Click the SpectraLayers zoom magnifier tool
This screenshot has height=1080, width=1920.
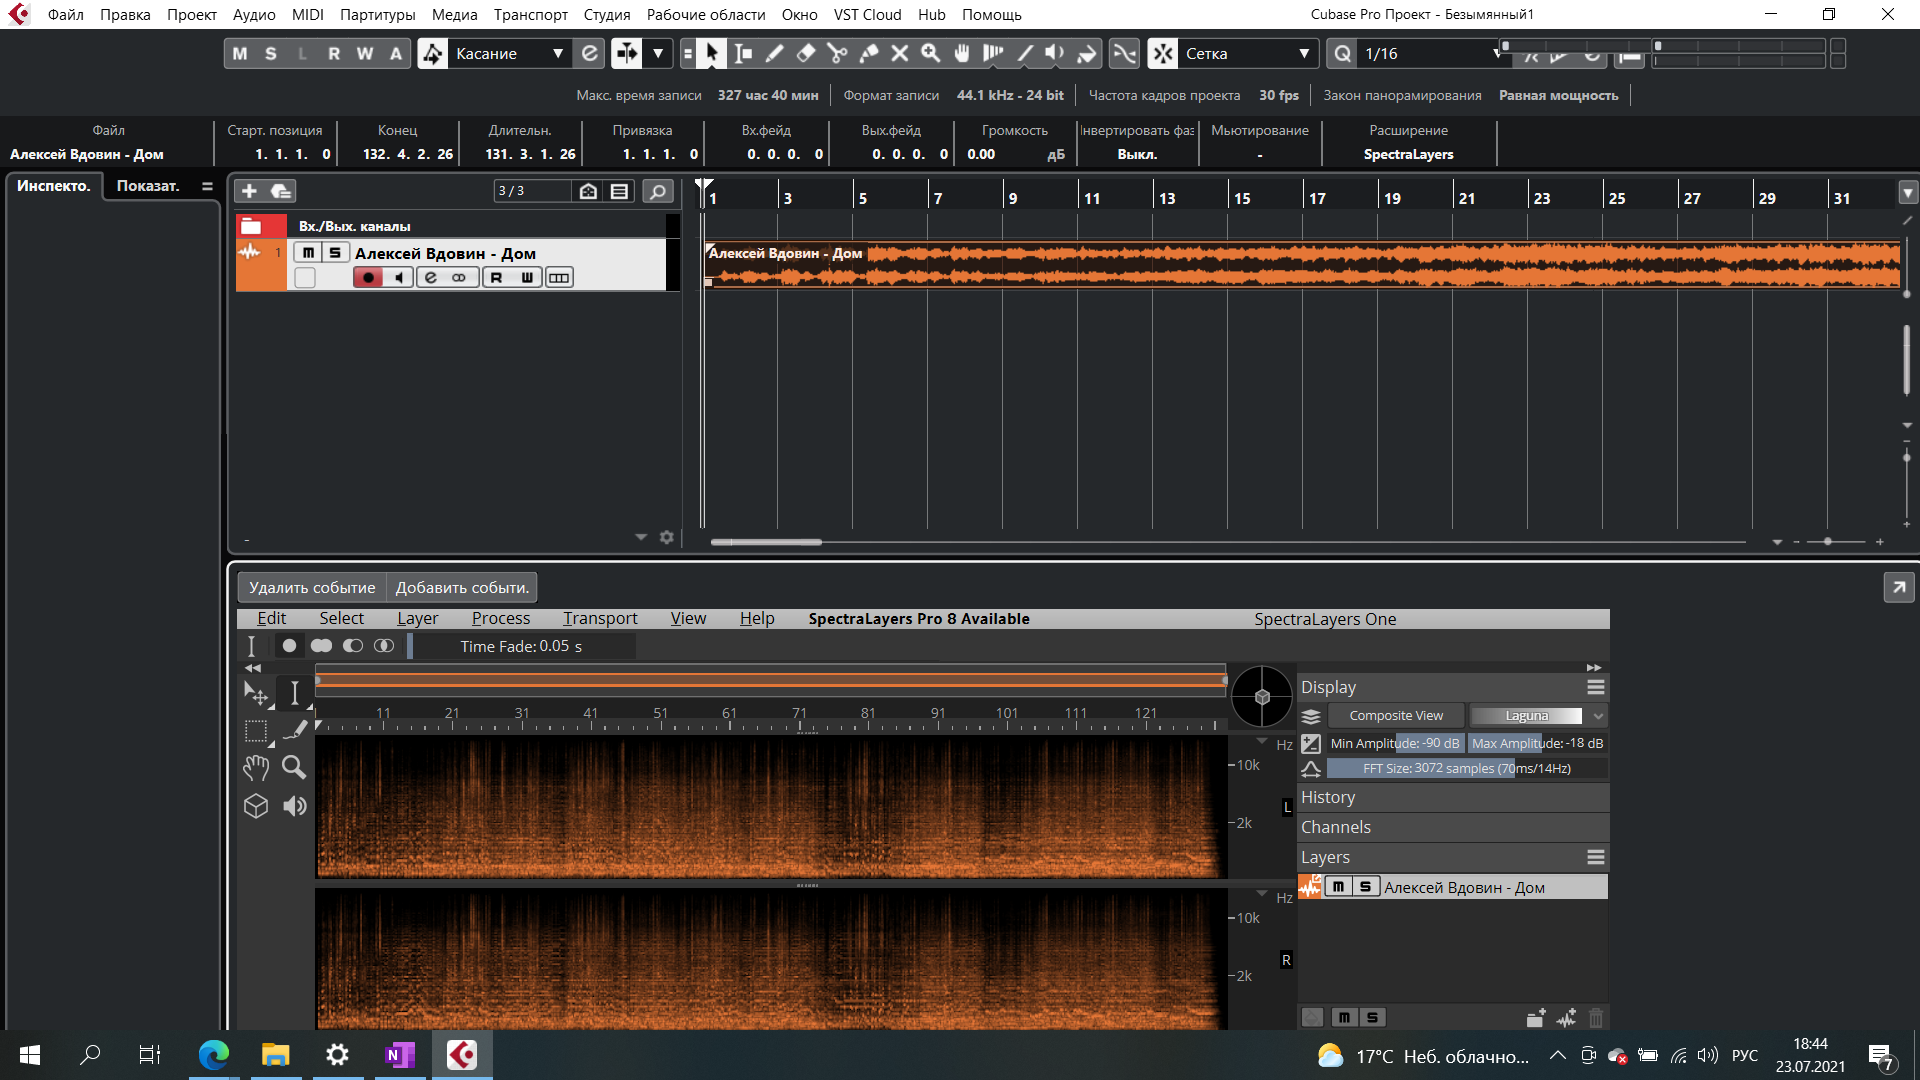pyautogui.click(x=294, y=768)
